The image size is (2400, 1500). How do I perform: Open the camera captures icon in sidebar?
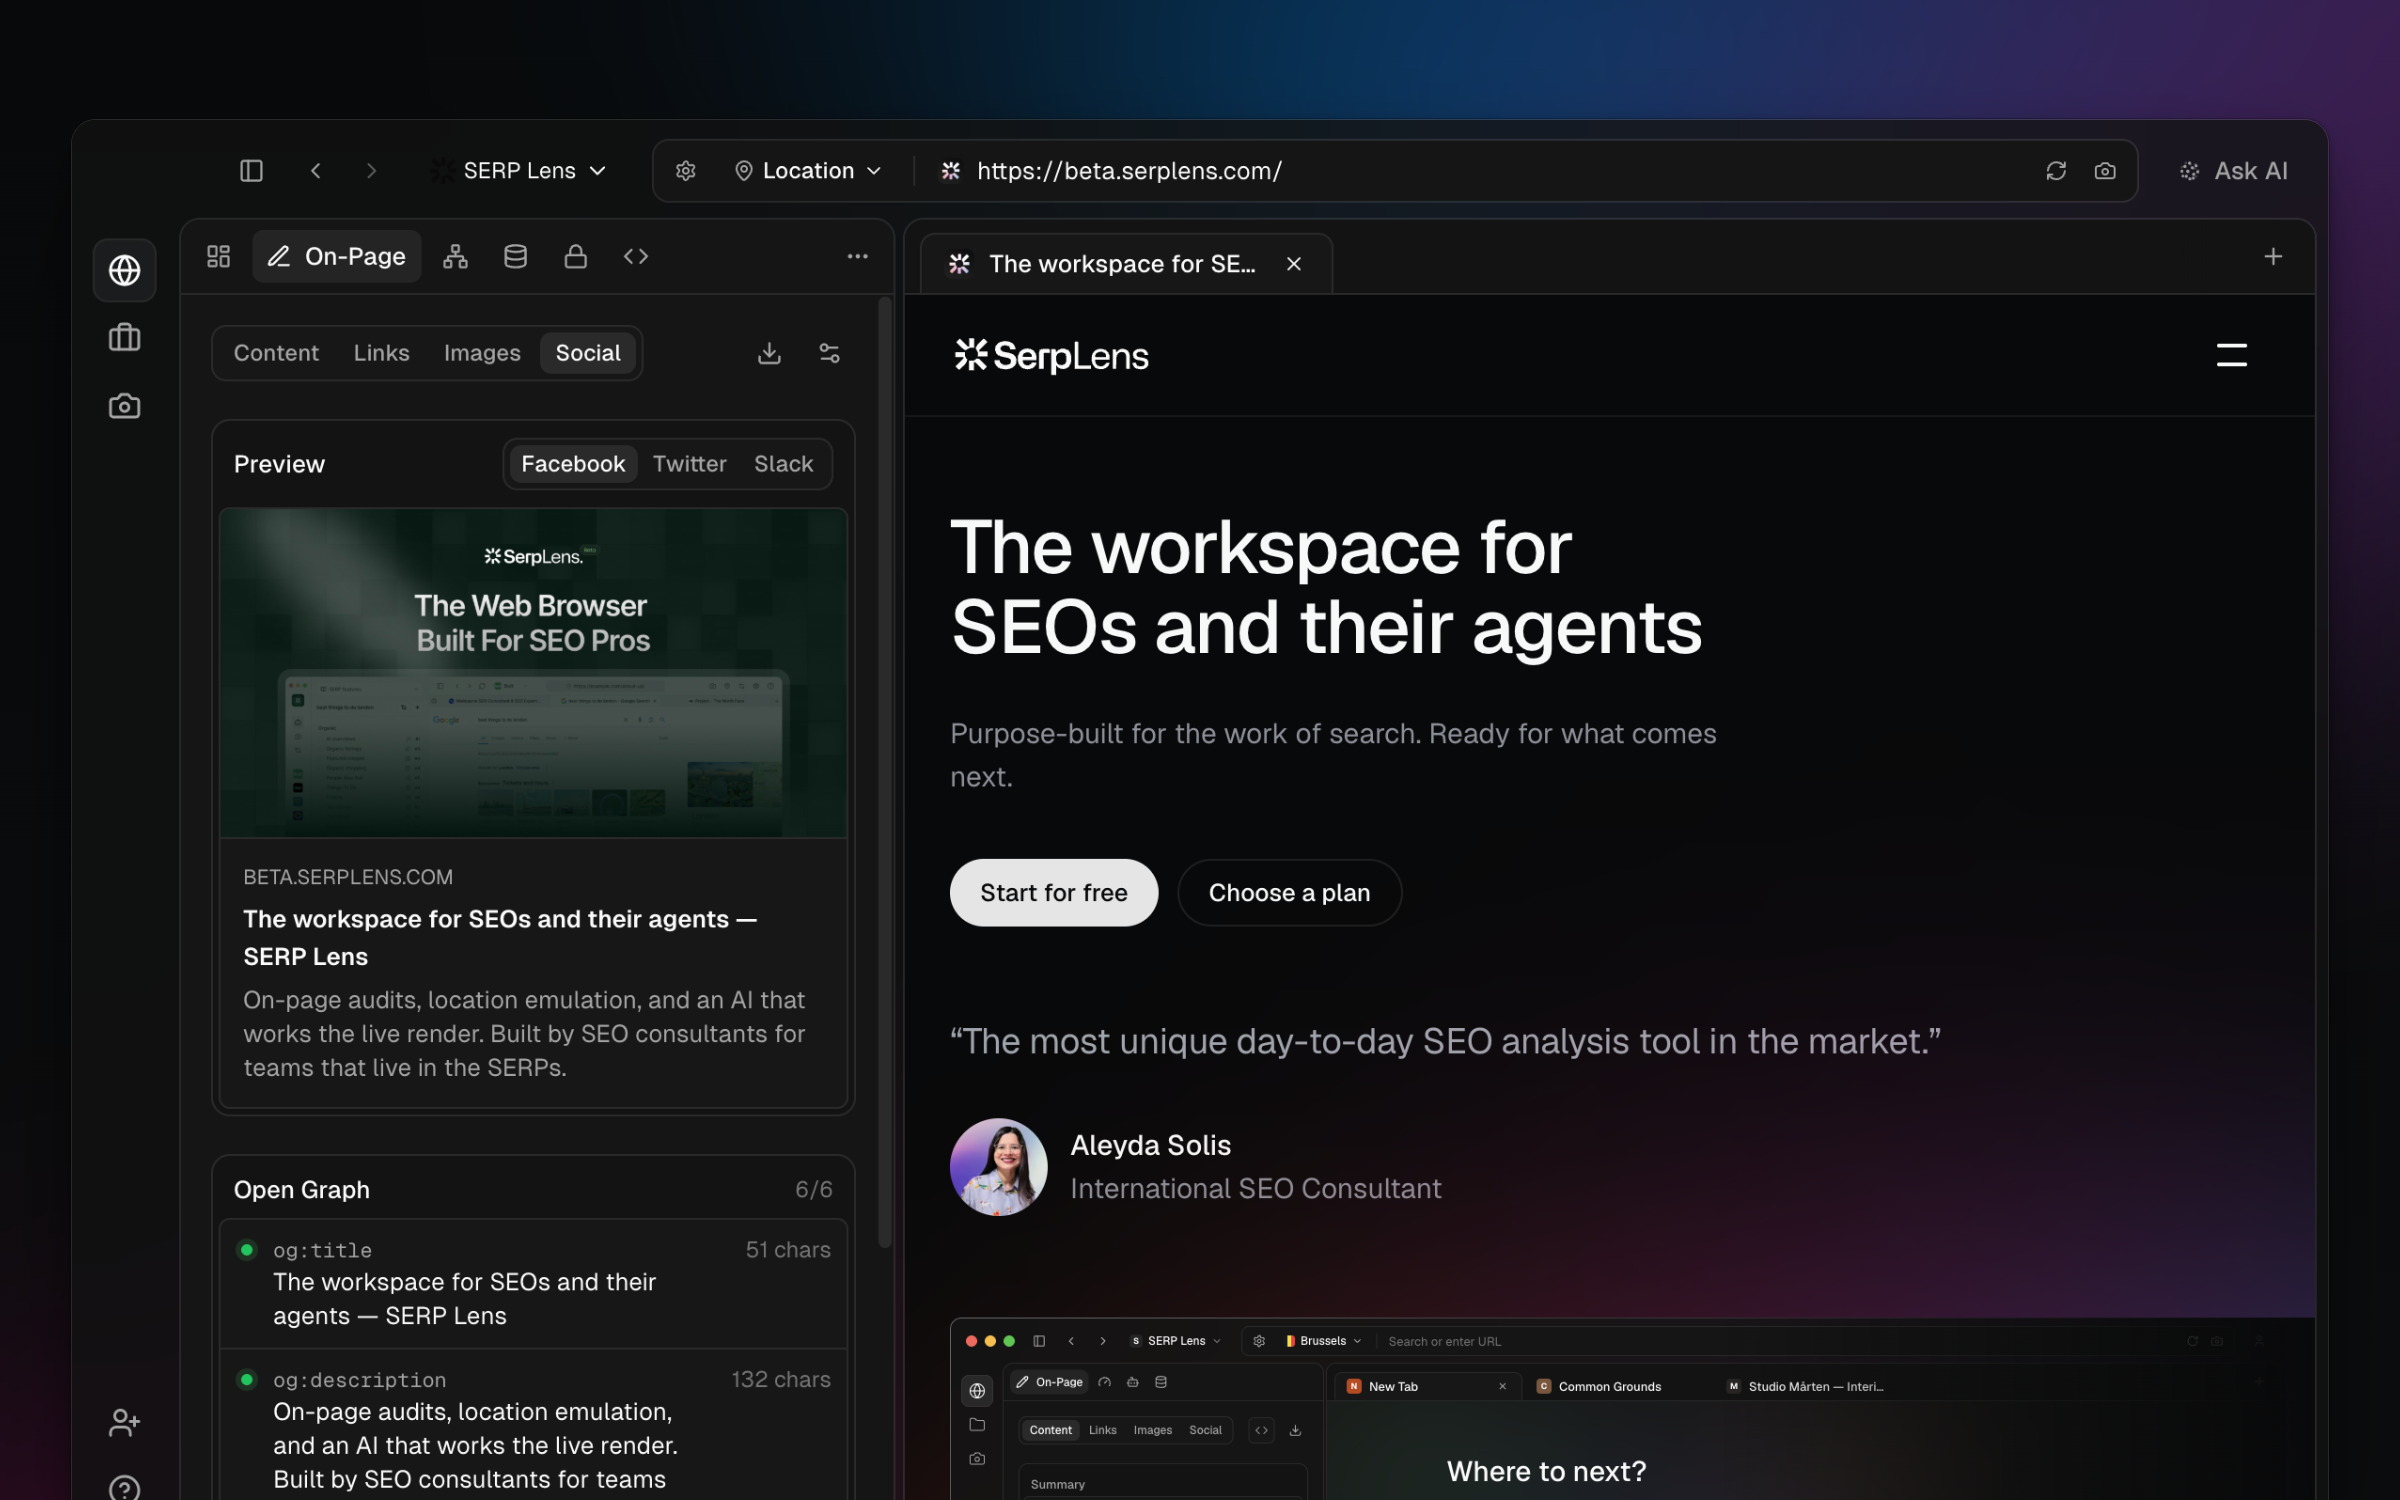pos(124,406)
